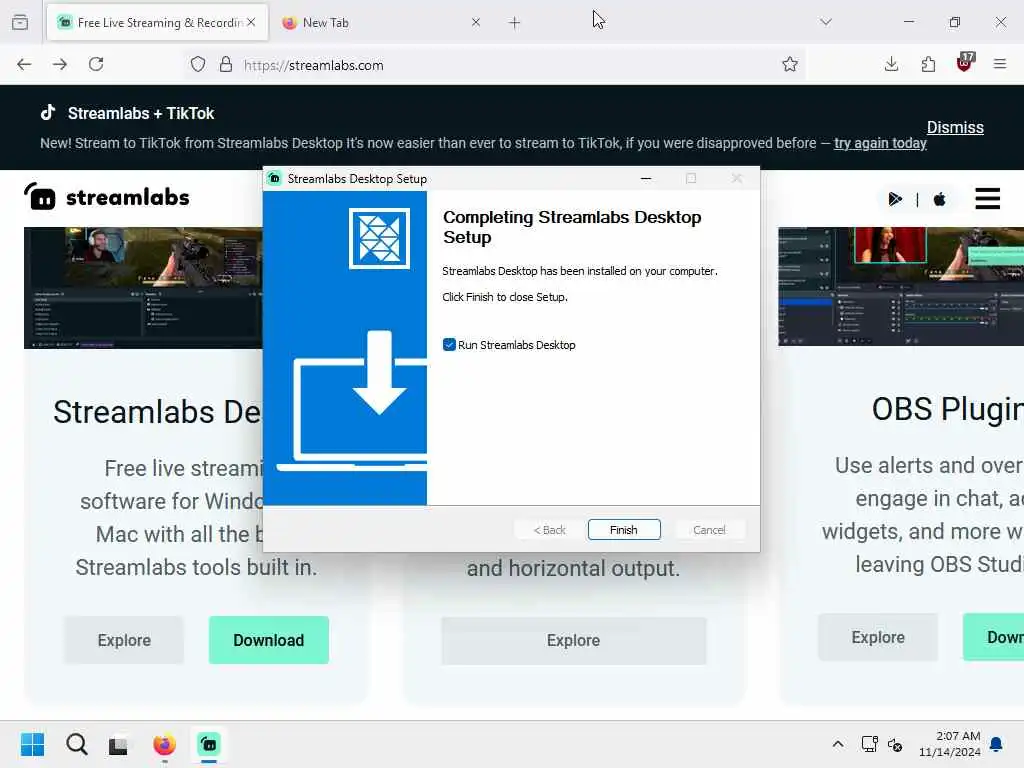This screenshot has width=1024, height=768.
Task: Open the Firefox application menu
Action: click(1000, 64)
